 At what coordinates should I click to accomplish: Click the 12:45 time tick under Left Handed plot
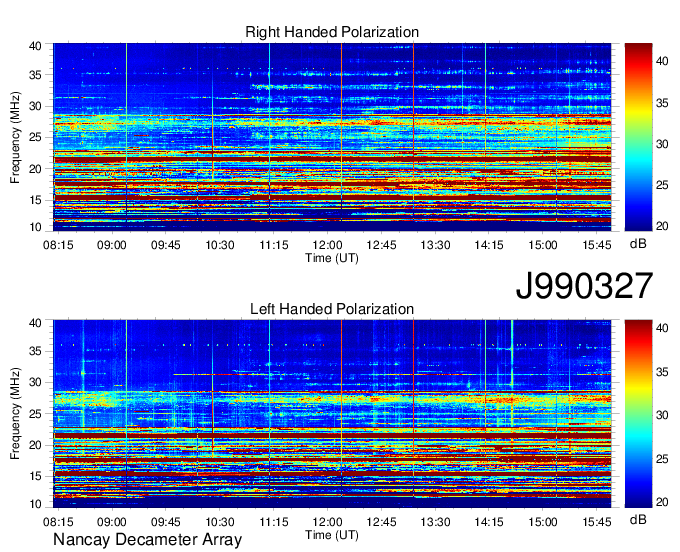click(x=381, y=522)
